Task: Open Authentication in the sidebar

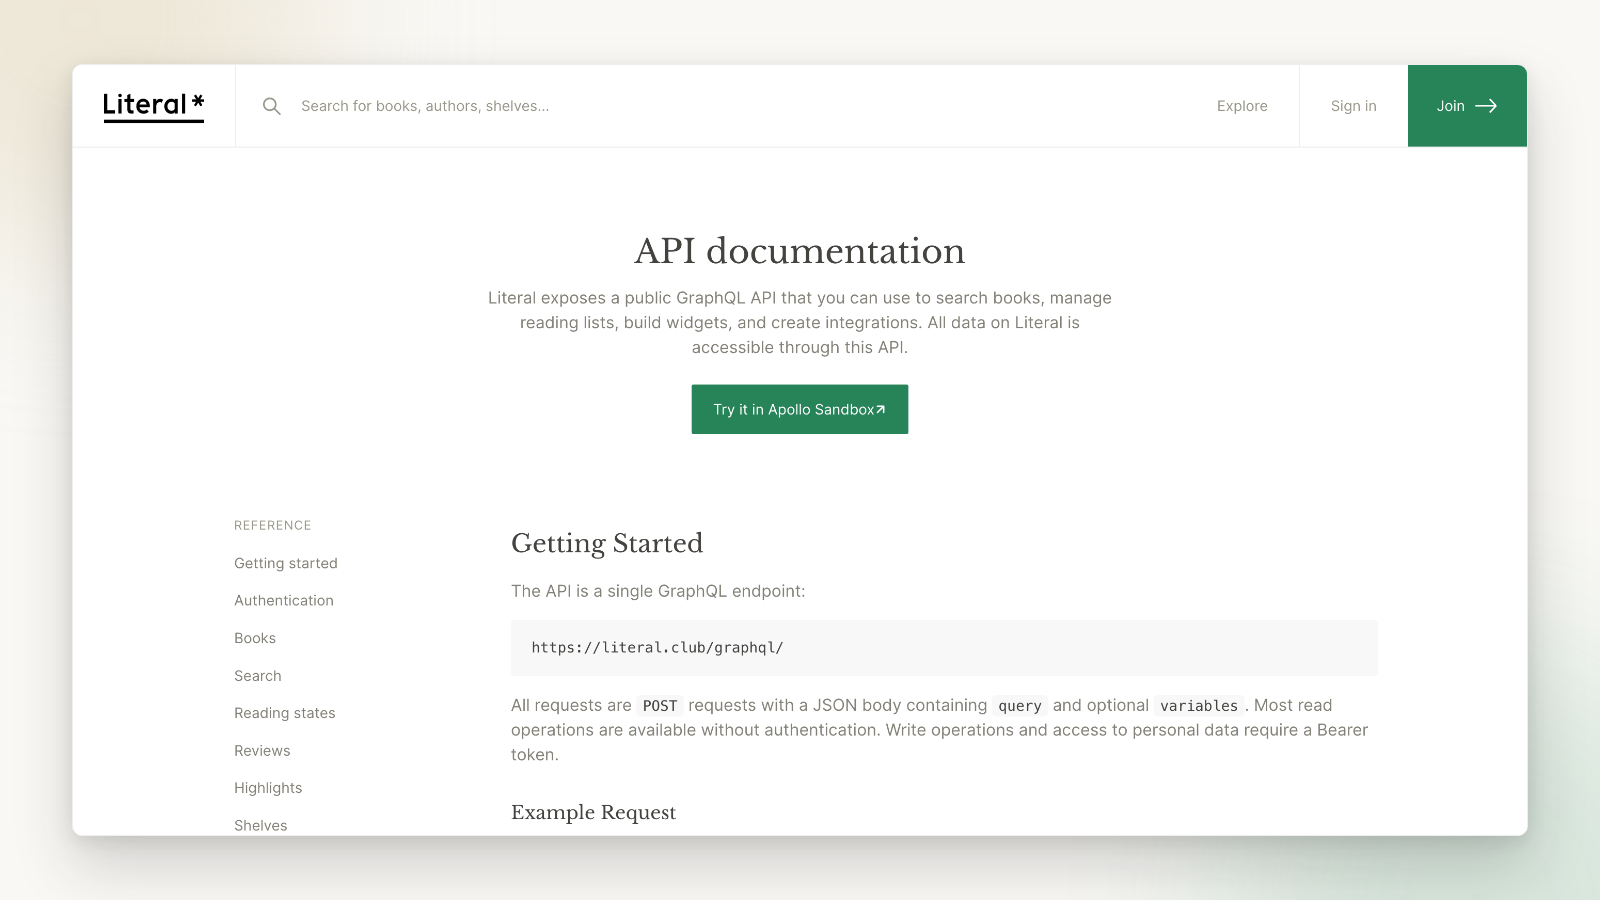Action: (284, 600)
